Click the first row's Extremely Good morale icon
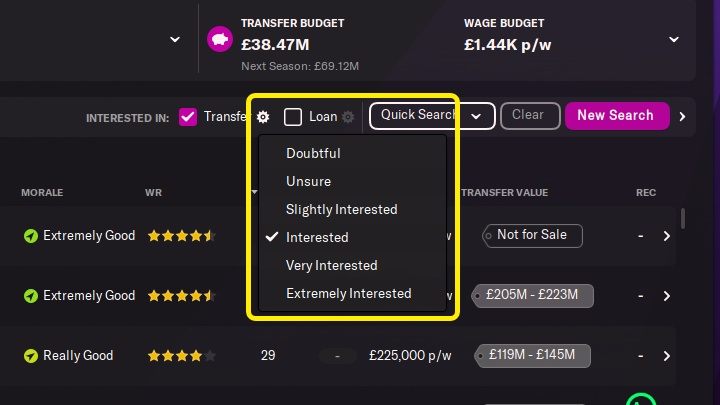This screenshot has height=405, width=720. (x=31, y=236)
